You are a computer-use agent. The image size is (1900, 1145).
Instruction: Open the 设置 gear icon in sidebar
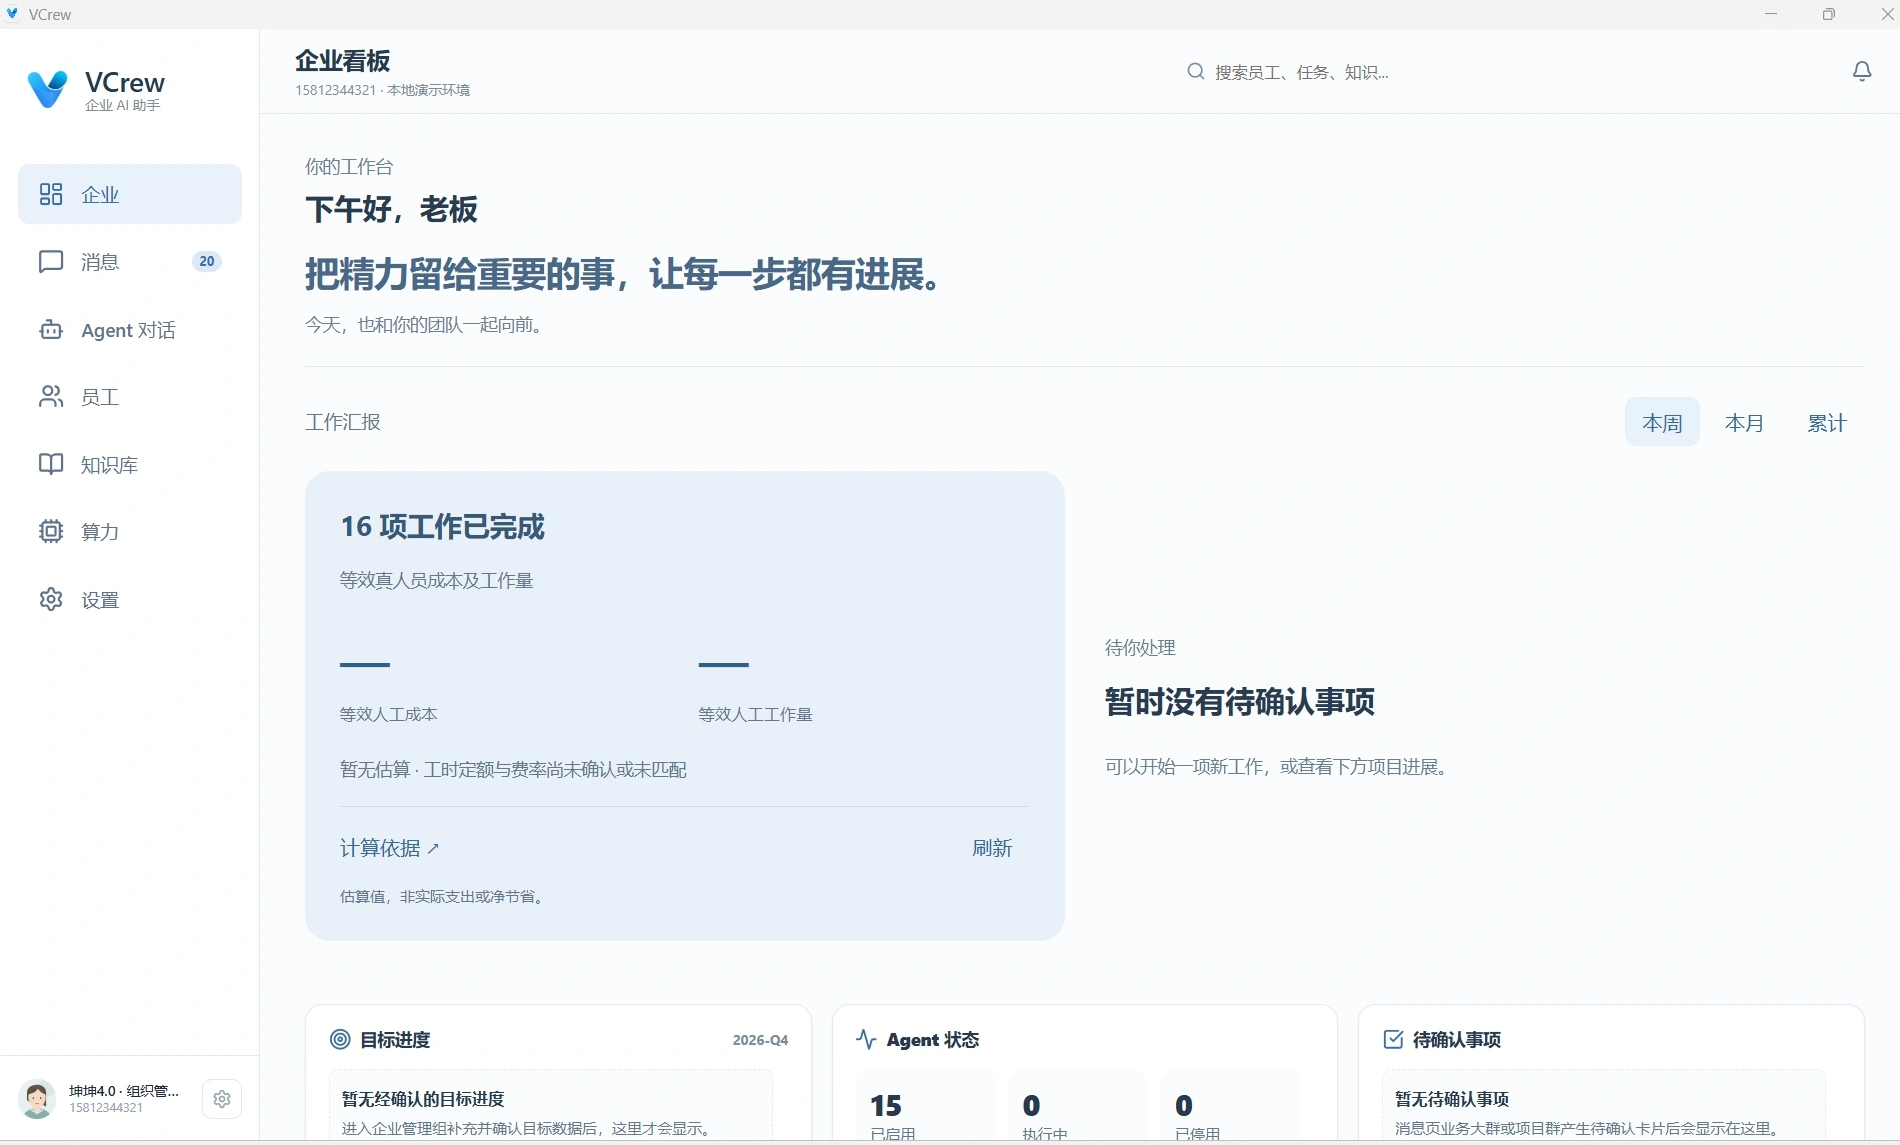[x=51, y=599]
